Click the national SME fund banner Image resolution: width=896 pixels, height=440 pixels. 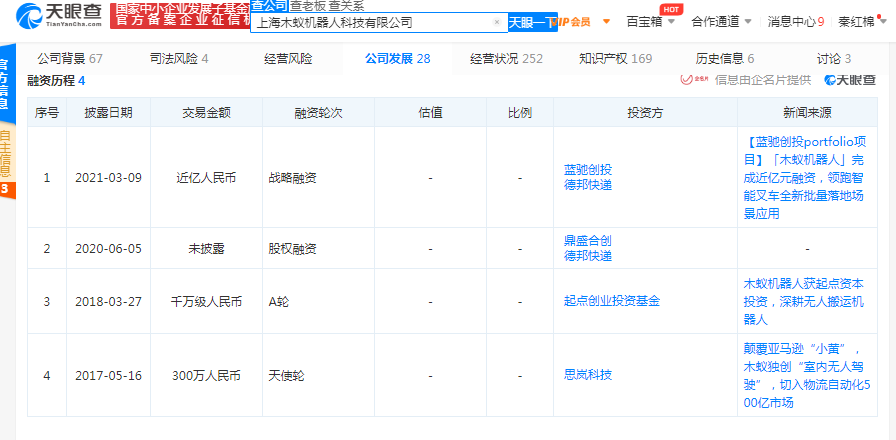tap(179, 15)
